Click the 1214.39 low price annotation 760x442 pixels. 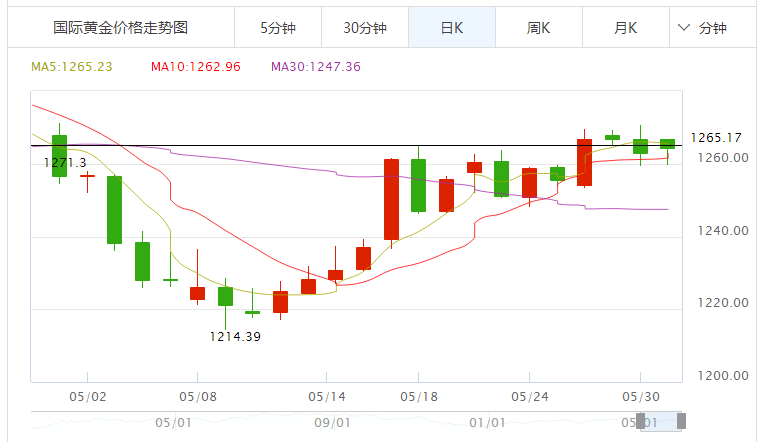(235, 336)
